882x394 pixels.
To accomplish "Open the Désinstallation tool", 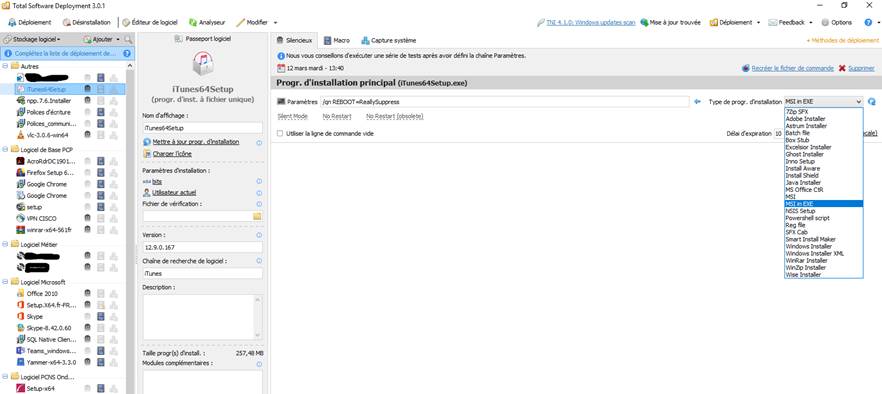I will click(x=87, y=23).
